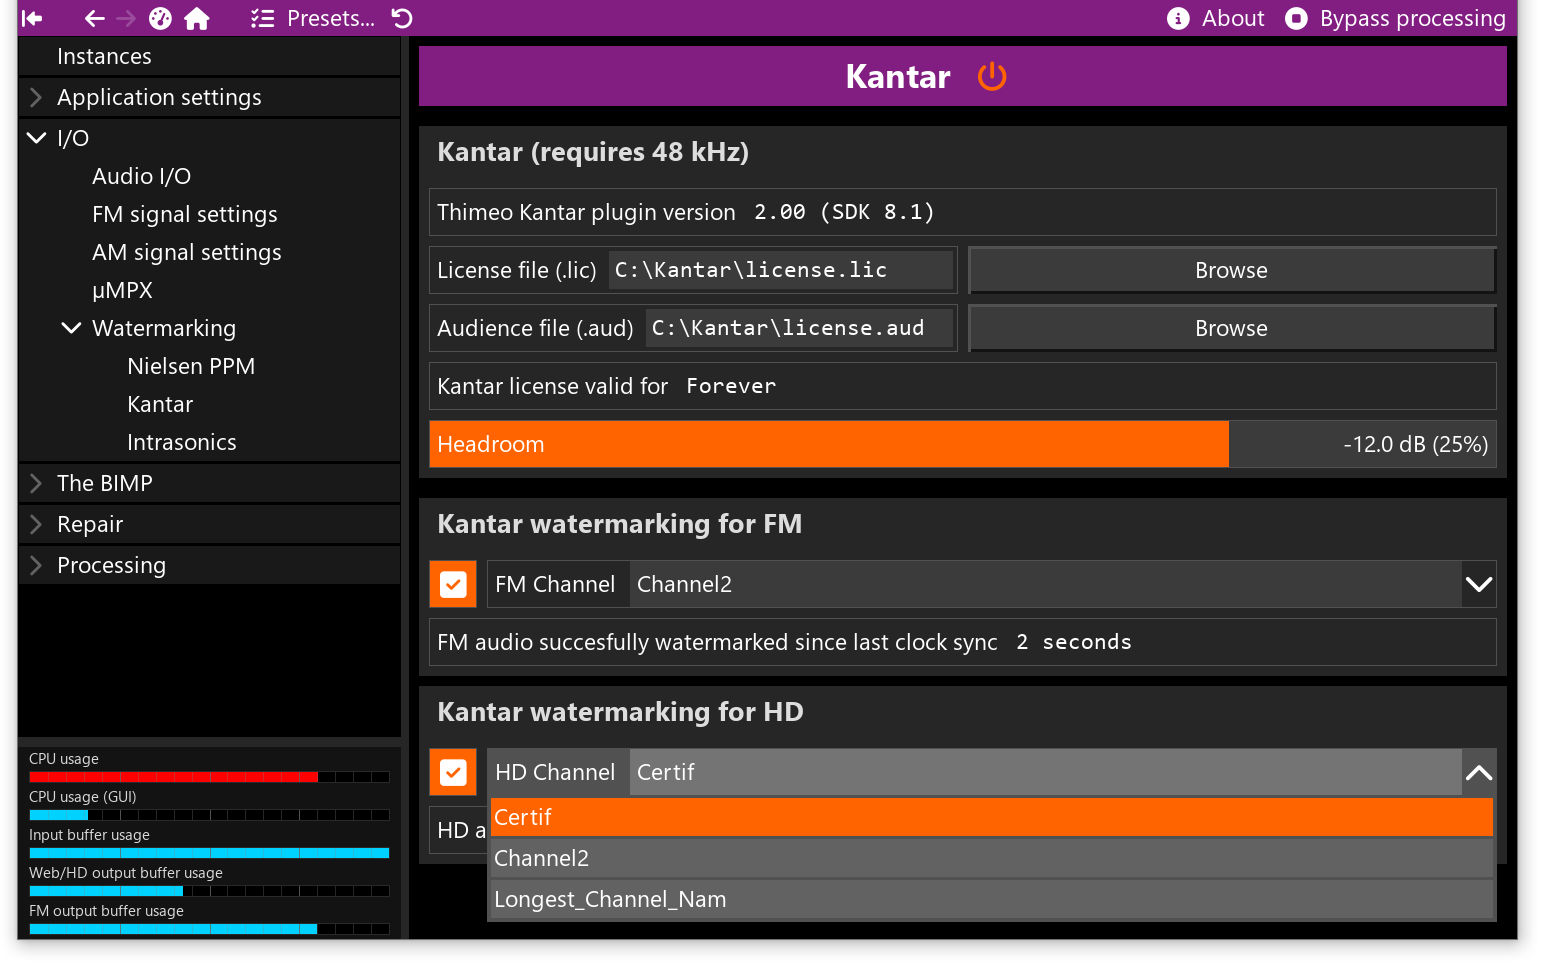Open FM signal settings
This screenshot has width=1545, height=964.
[185, 214]
